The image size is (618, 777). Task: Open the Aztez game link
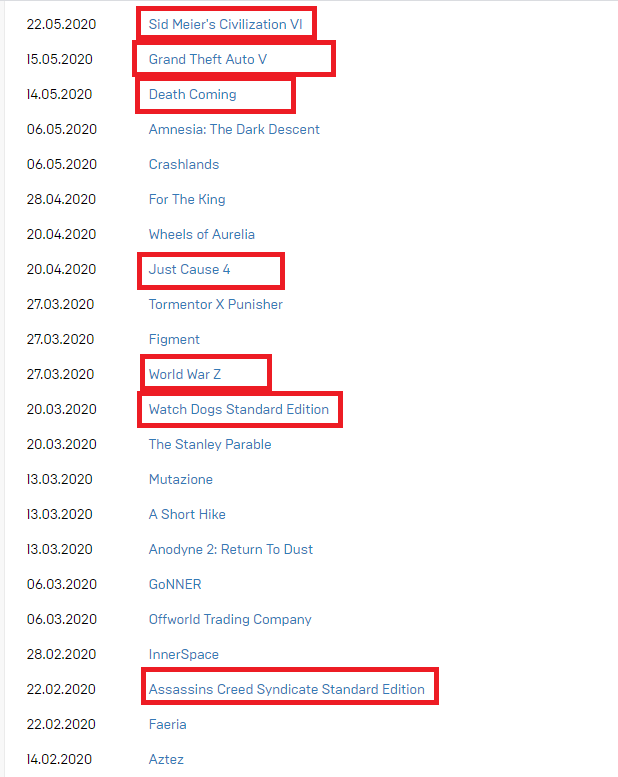click(x=166, y=760)
